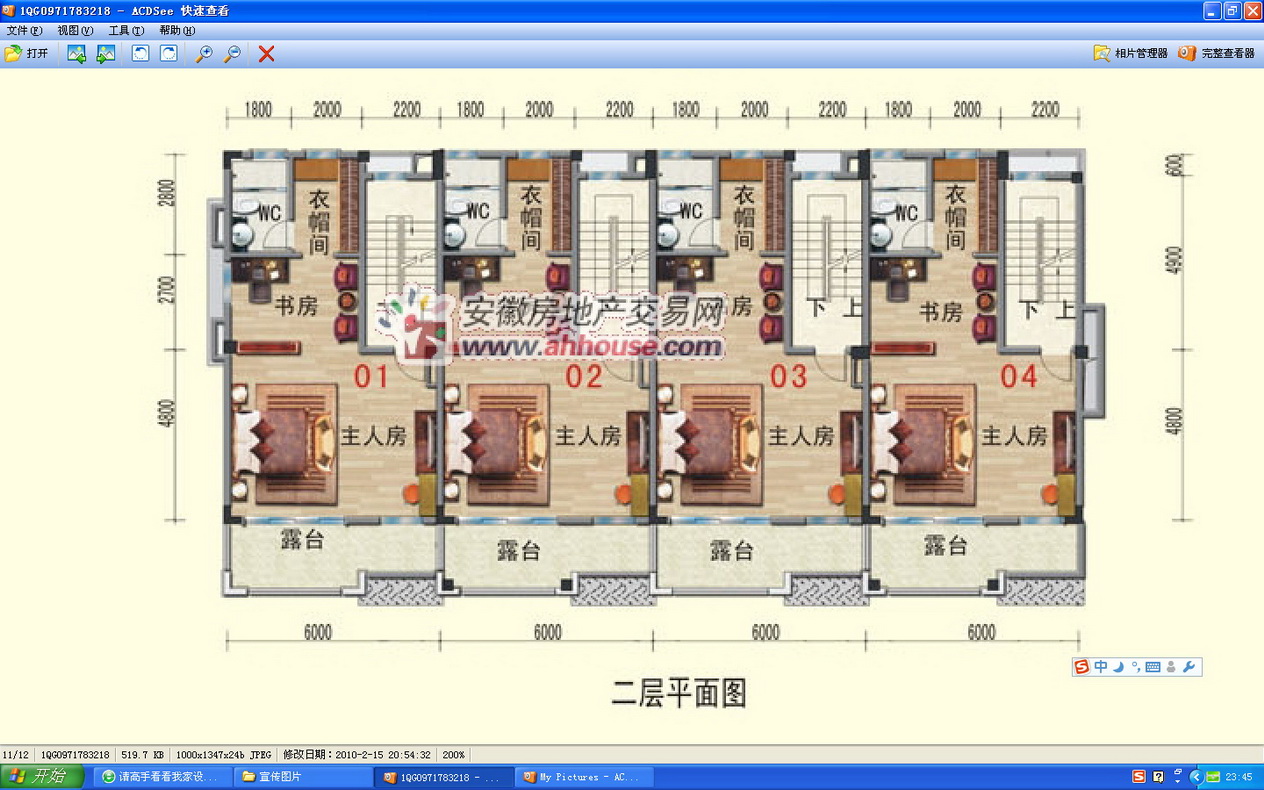Open the 工具 (Tools) menu
Viewport: 1264px width, 790px height.
point(126,31)
